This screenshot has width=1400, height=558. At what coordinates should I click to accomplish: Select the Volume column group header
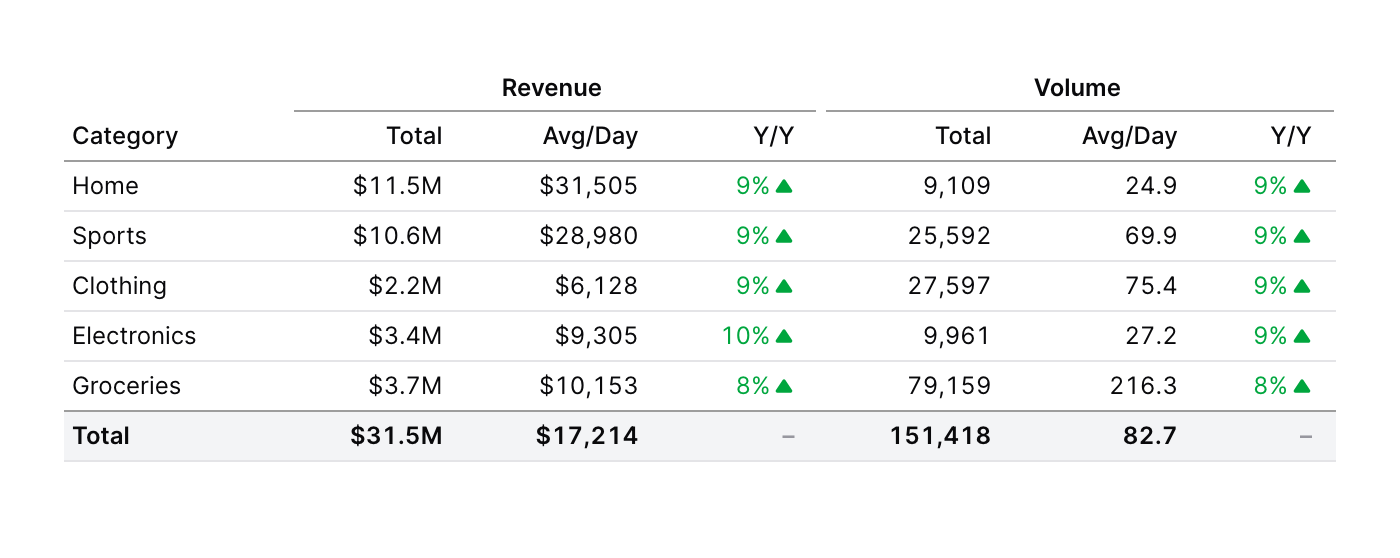[1077, 88]
